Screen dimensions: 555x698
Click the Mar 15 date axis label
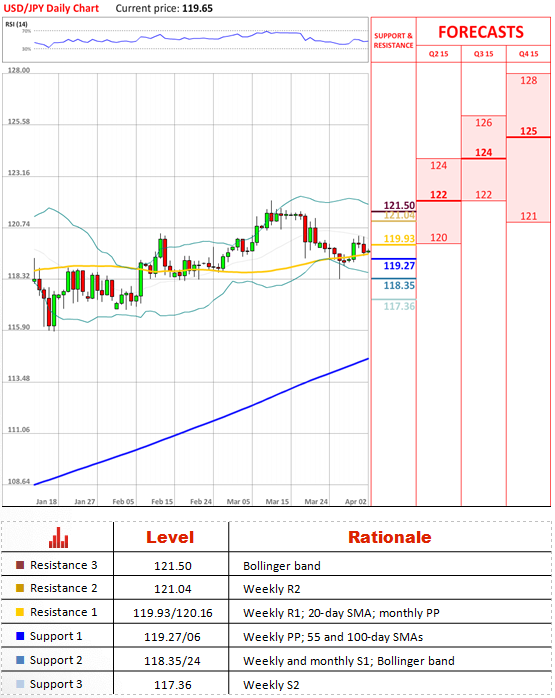tap(277, 502)
